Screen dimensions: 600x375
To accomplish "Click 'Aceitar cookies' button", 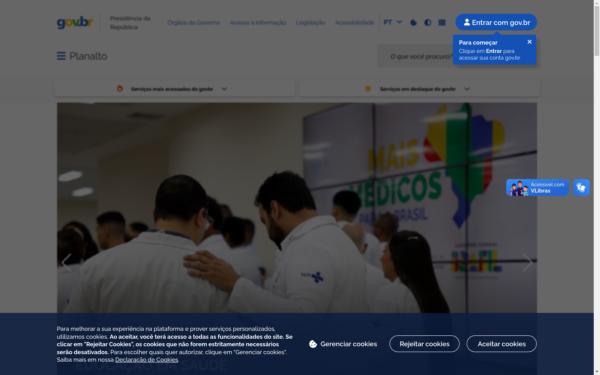I will (501, 344).
